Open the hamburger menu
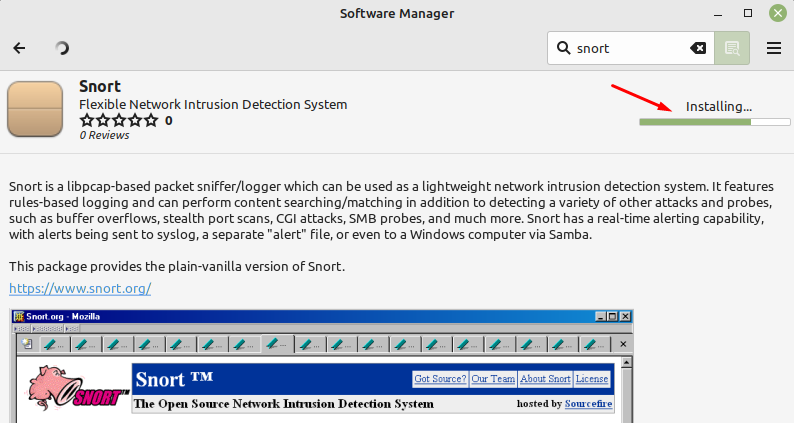 point(774,48)
